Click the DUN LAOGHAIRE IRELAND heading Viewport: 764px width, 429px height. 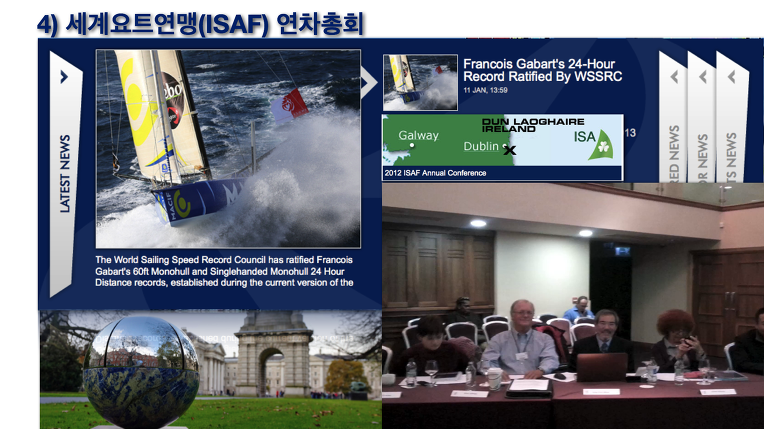(533, 125)
